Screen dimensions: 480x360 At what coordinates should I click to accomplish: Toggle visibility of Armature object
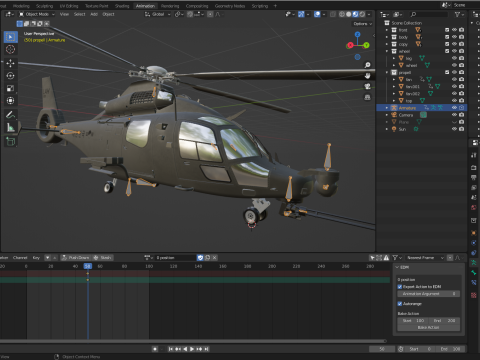click(x=454, y=108)
